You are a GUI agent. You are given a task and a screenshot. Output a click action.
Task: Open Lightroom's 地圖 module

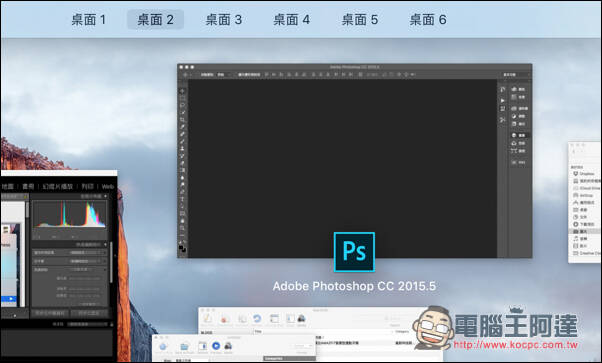(8, 186)
